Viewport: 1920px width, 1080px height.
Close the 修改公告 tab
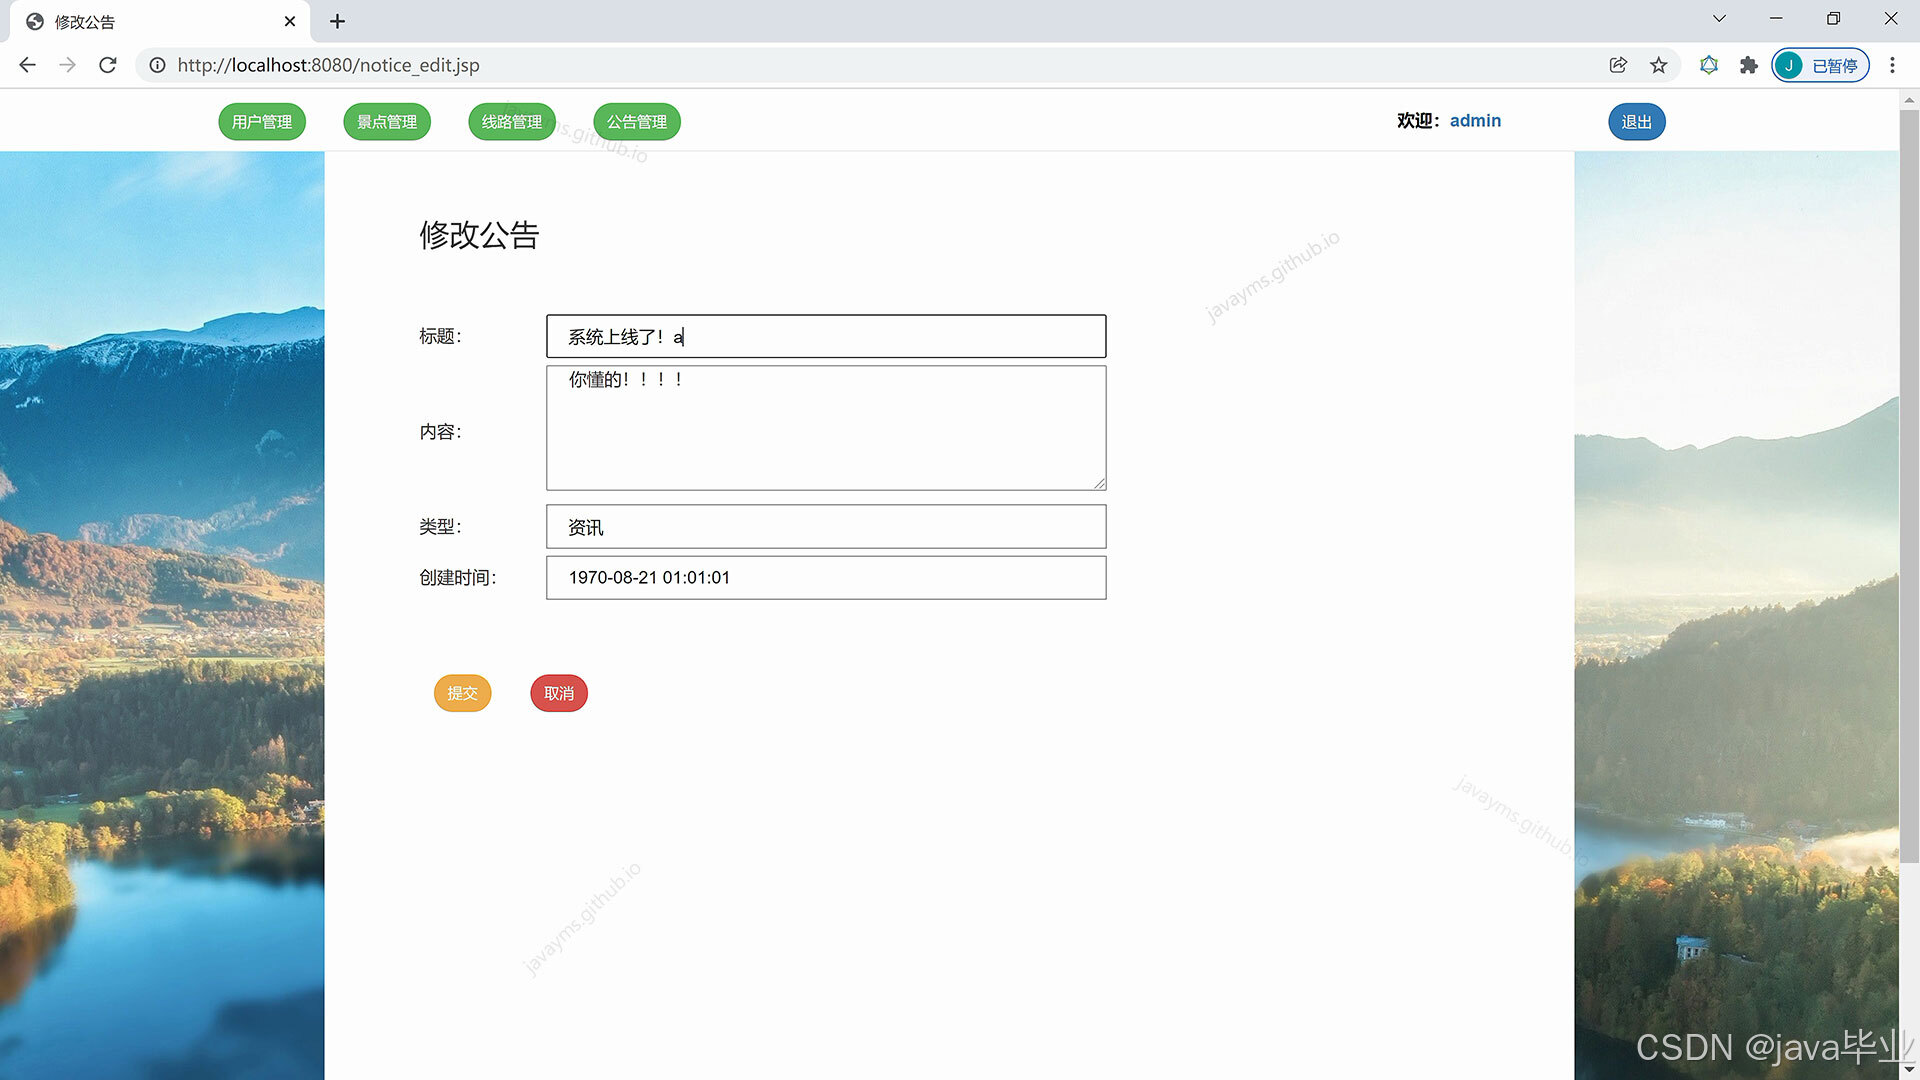click(290, 21)
